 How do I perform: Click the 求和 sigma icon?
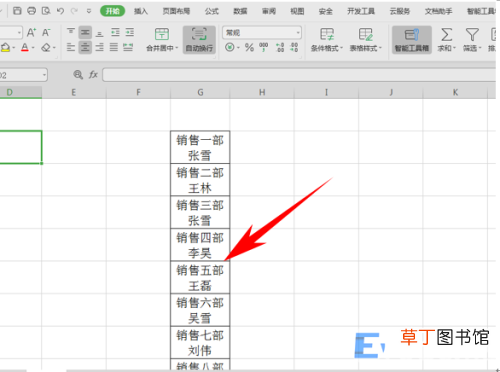(447, 34)
